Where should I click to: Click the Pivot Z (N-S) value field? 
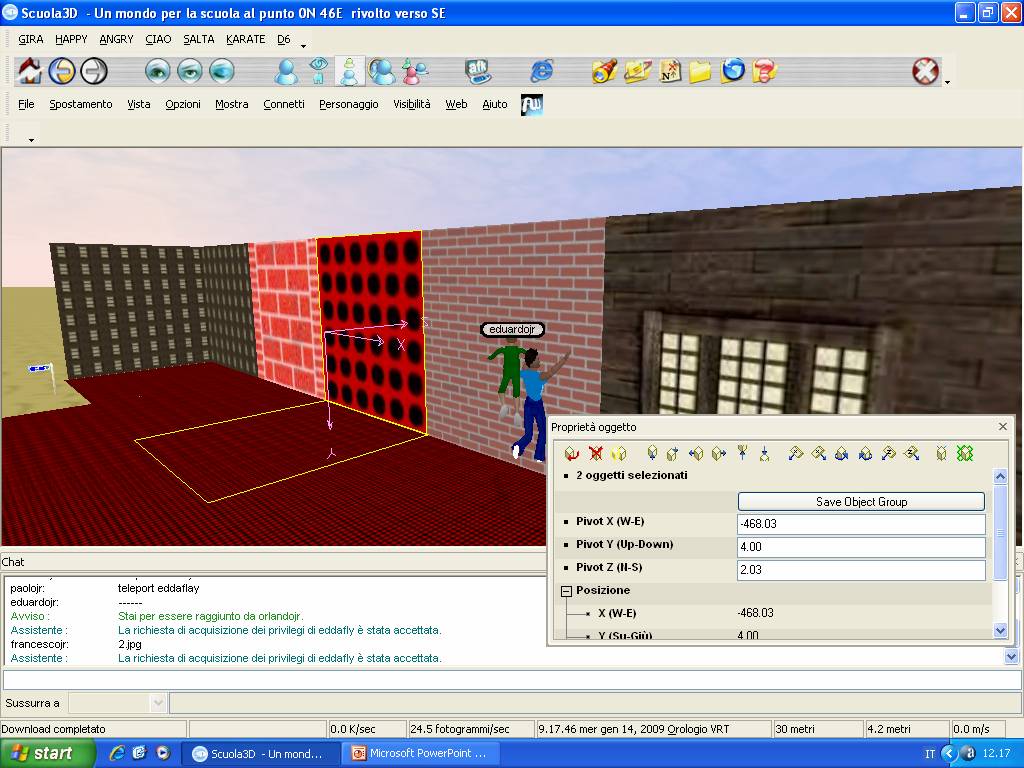click(861, 569)
